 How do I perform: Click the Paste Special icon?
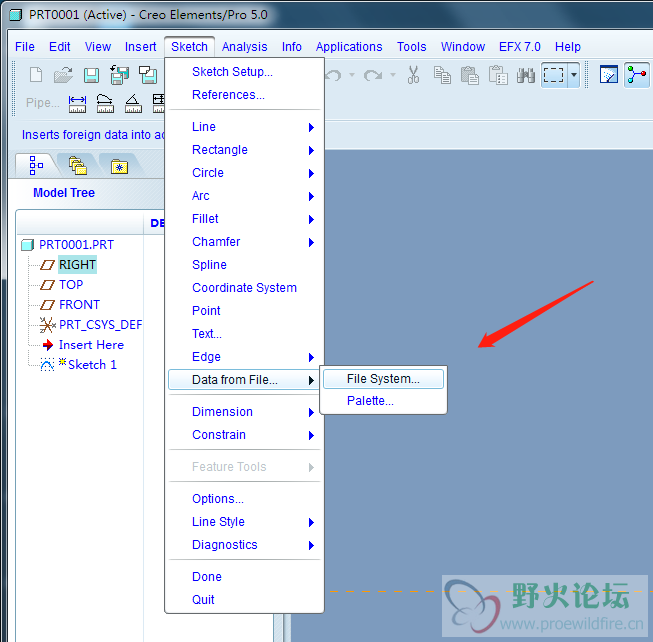pos(498,75)
